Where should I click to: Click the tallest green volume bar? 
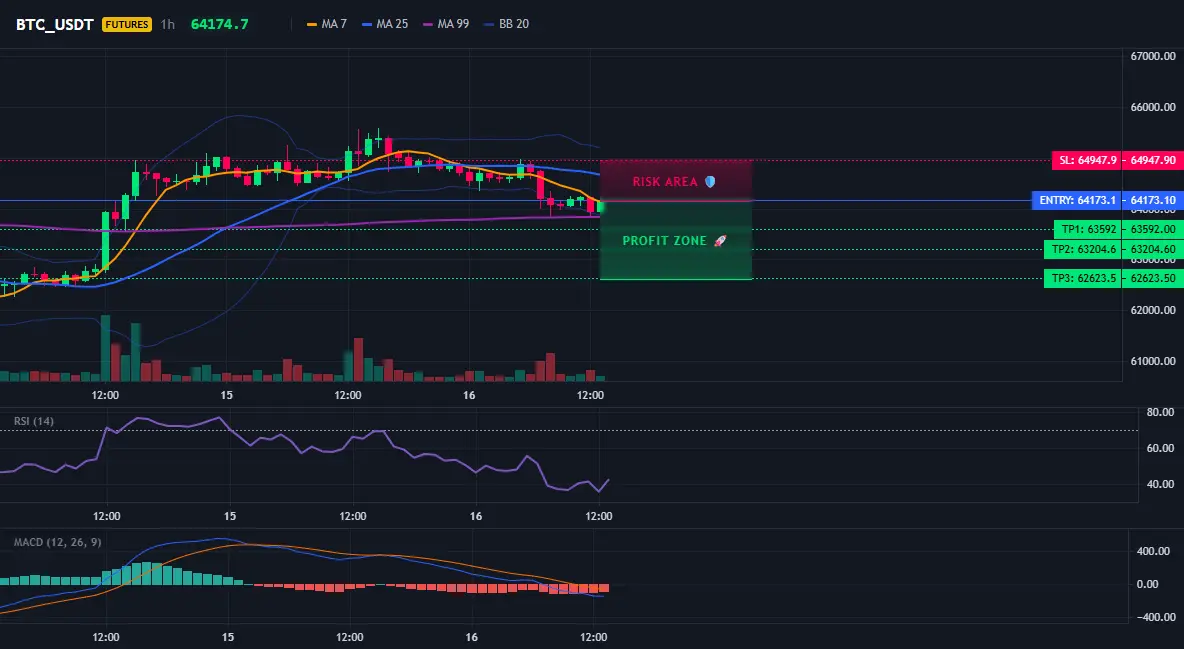tap(106, 348)
